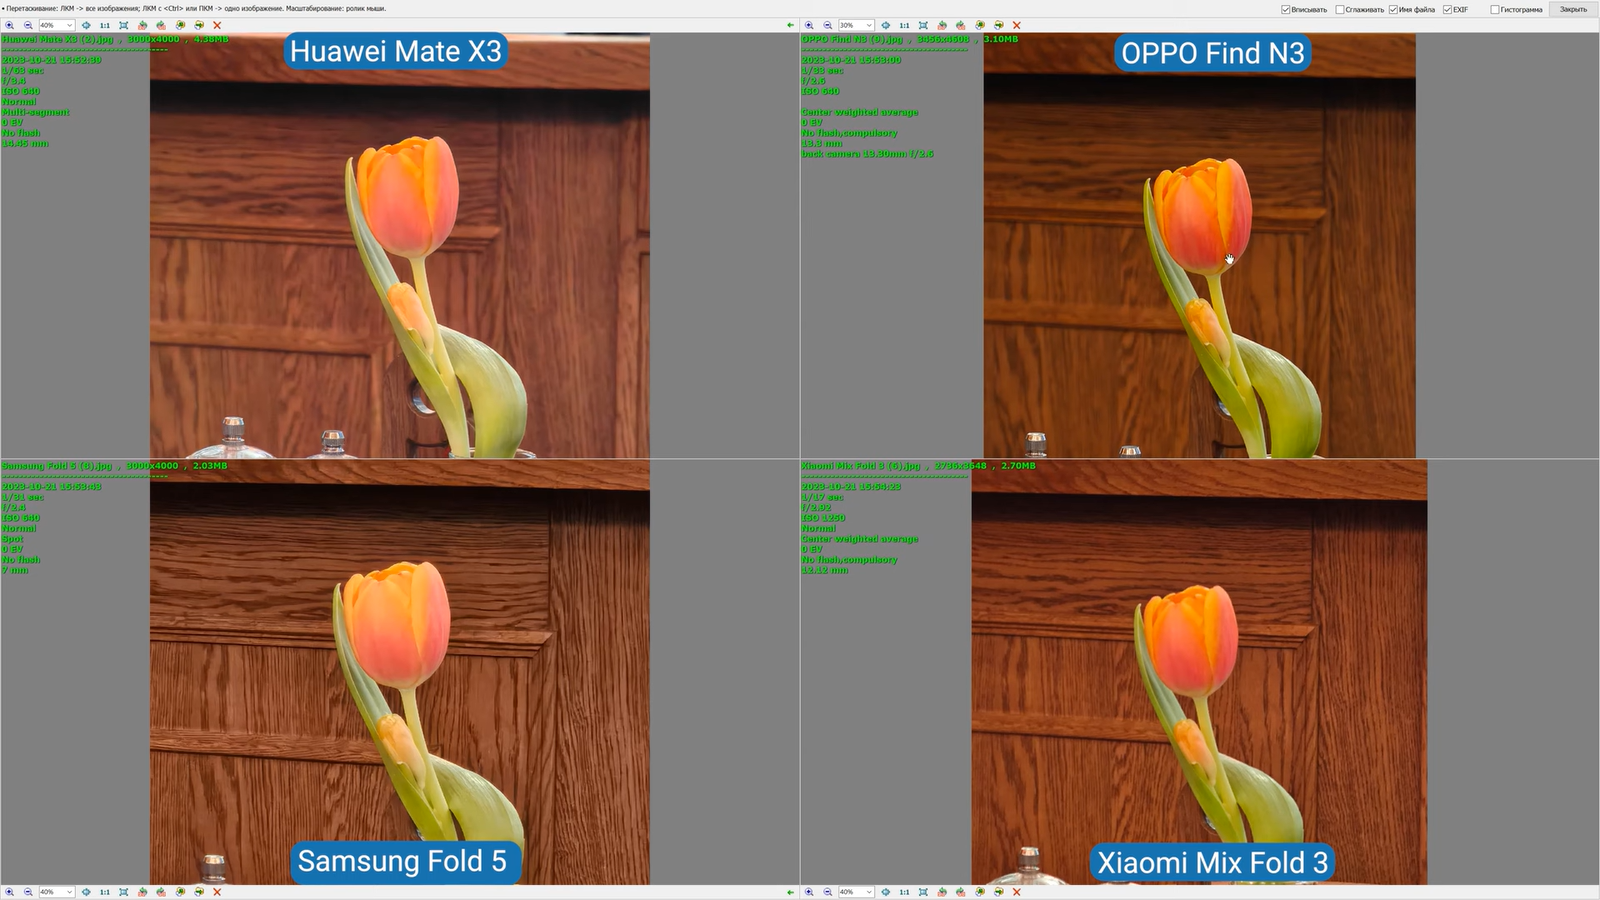Screen dimensions: 1600x900
Task: Open the zoom dropdown below the Samsung Fold 5 image
Action: click(56, 892)
